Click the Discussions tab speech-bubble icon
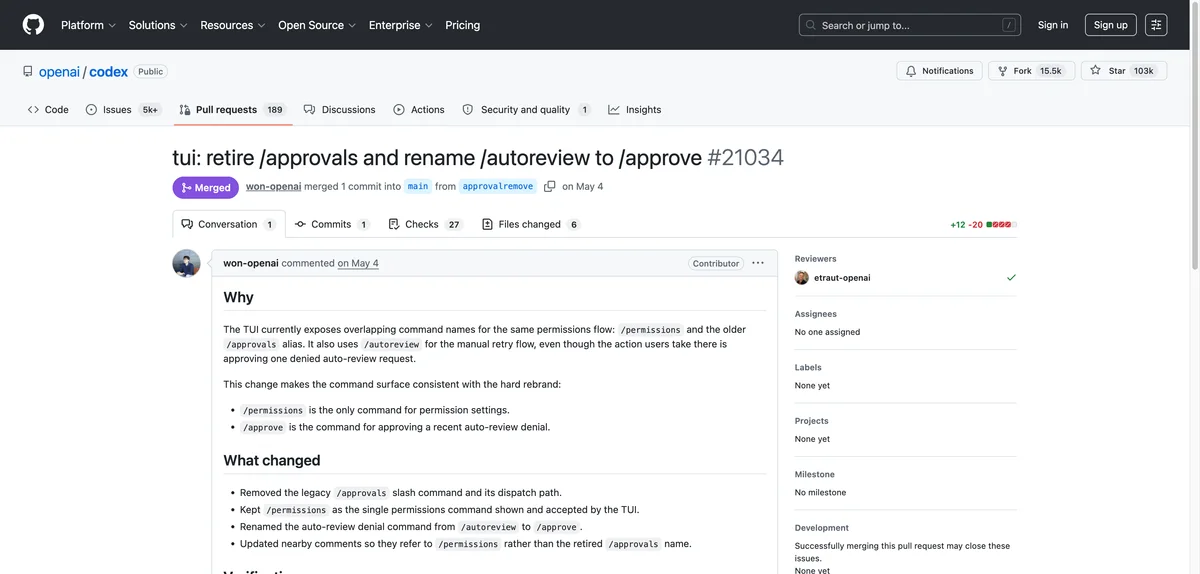Screen dimensions: 1200x574 (310, 110)
